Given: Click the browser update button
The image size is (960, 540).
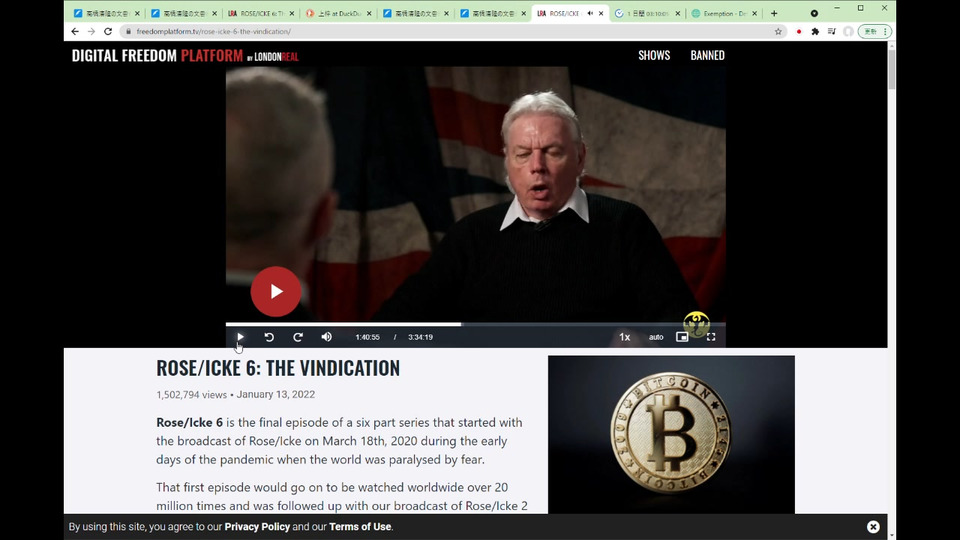Looking at the screenshot, I should 874,31.
